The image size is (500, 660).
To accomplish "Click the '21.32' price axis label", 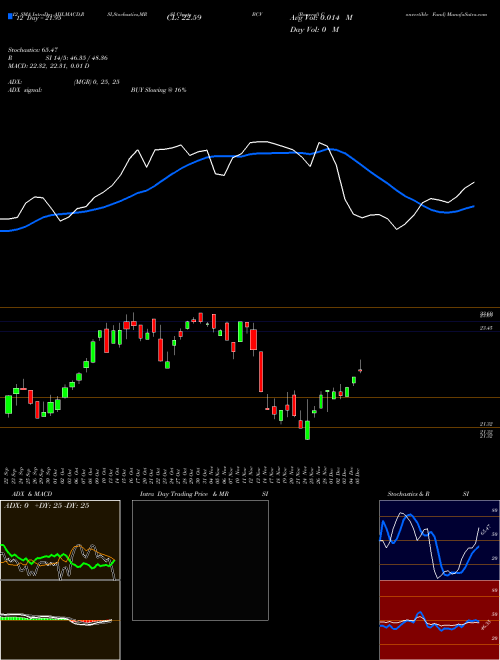I will pyautogui.click(x=487, y=424).
